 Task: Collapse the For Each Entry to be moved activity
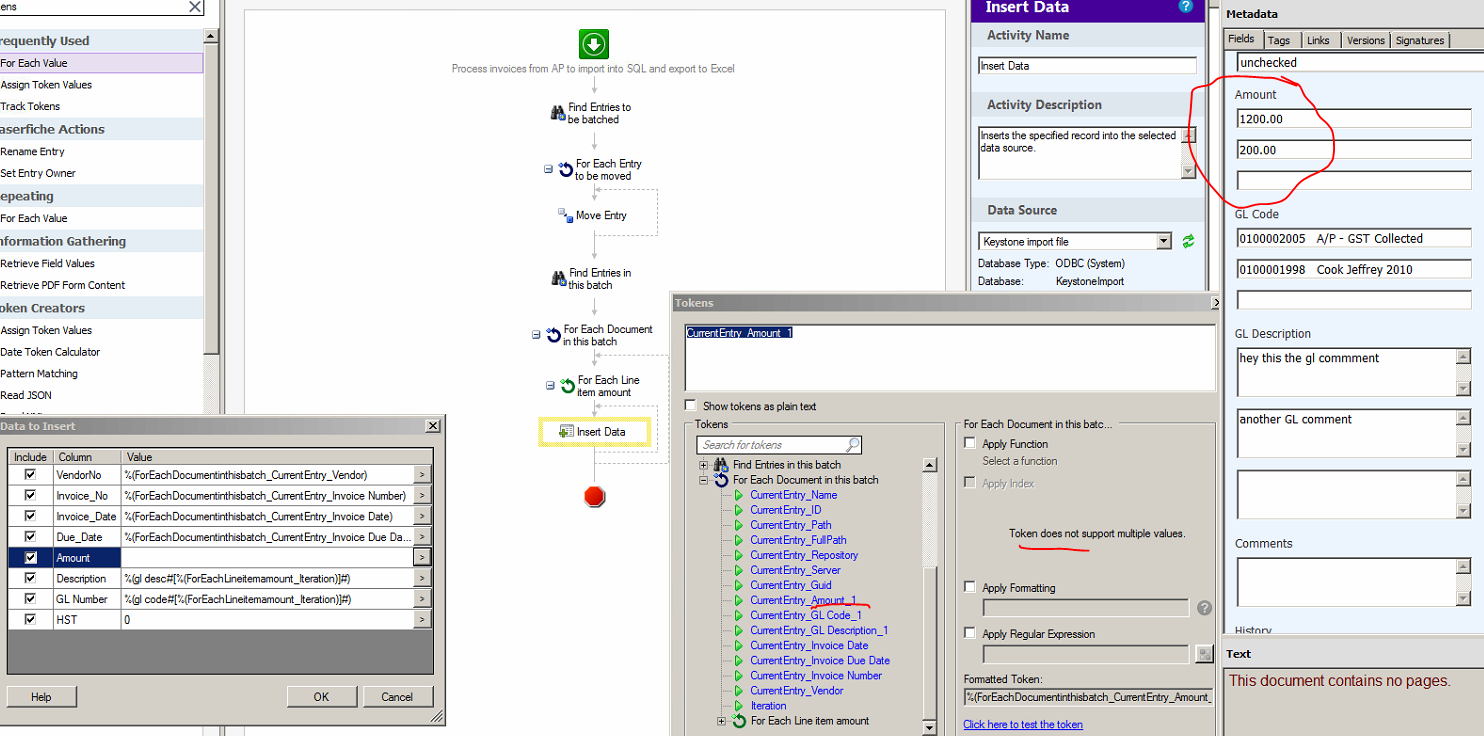548,170
